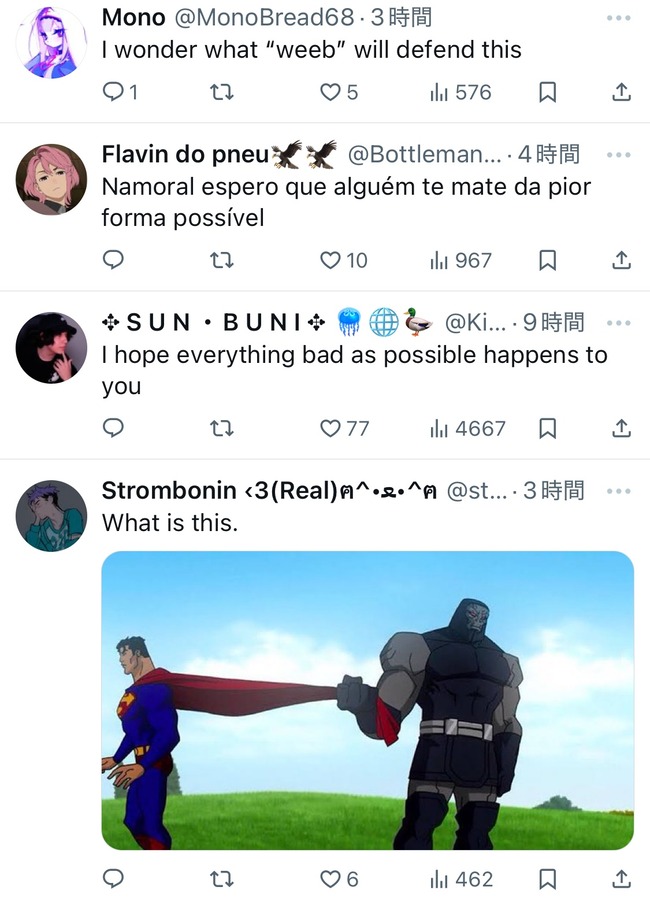View analytics showing 462 views
Viewport: 650px width, 898px height.
pos(461,879)
